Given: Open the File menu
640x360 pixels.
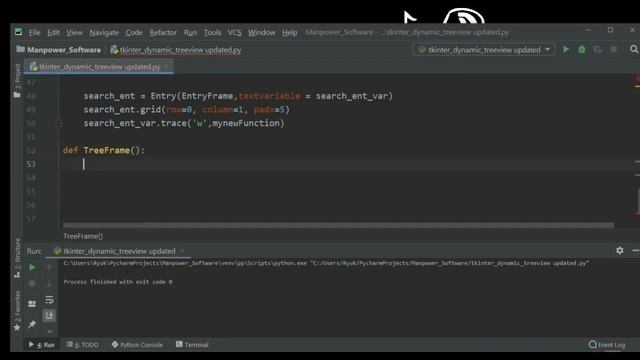Looking at the screenshot, I should [x=34, y=33].
